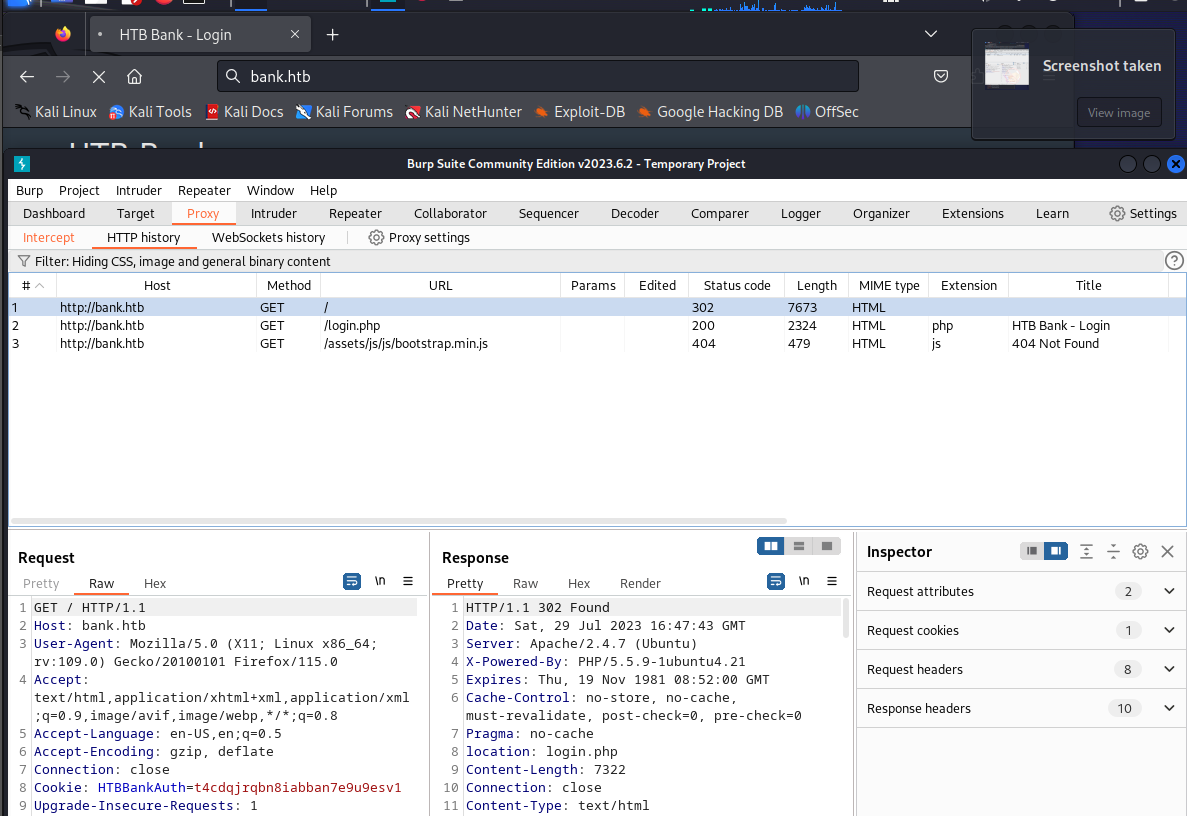Click the HTTP history table horizontal scrollbar
The image size is (1187, 816).
[x=399, y=521]
